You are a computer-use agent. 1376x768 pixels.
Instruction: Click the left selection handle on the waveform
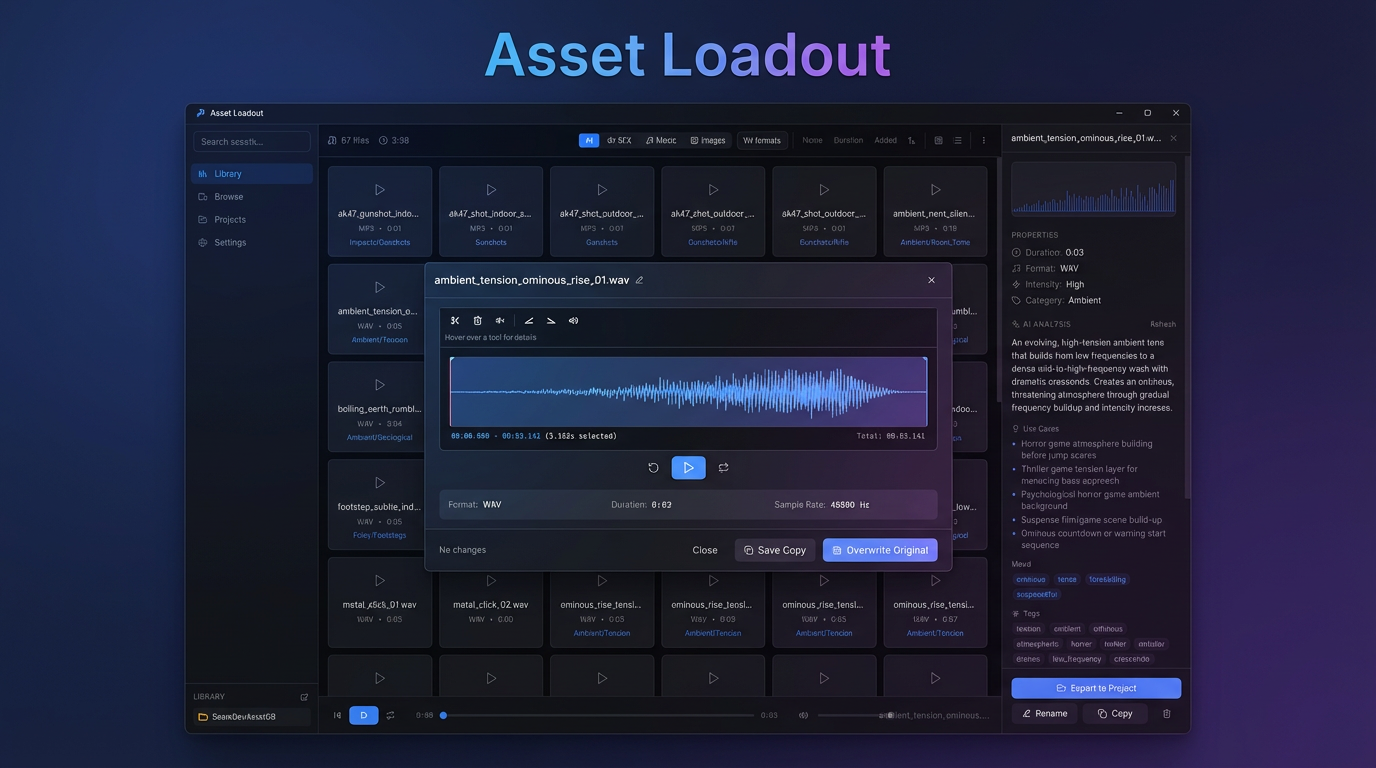click(451, 392)
